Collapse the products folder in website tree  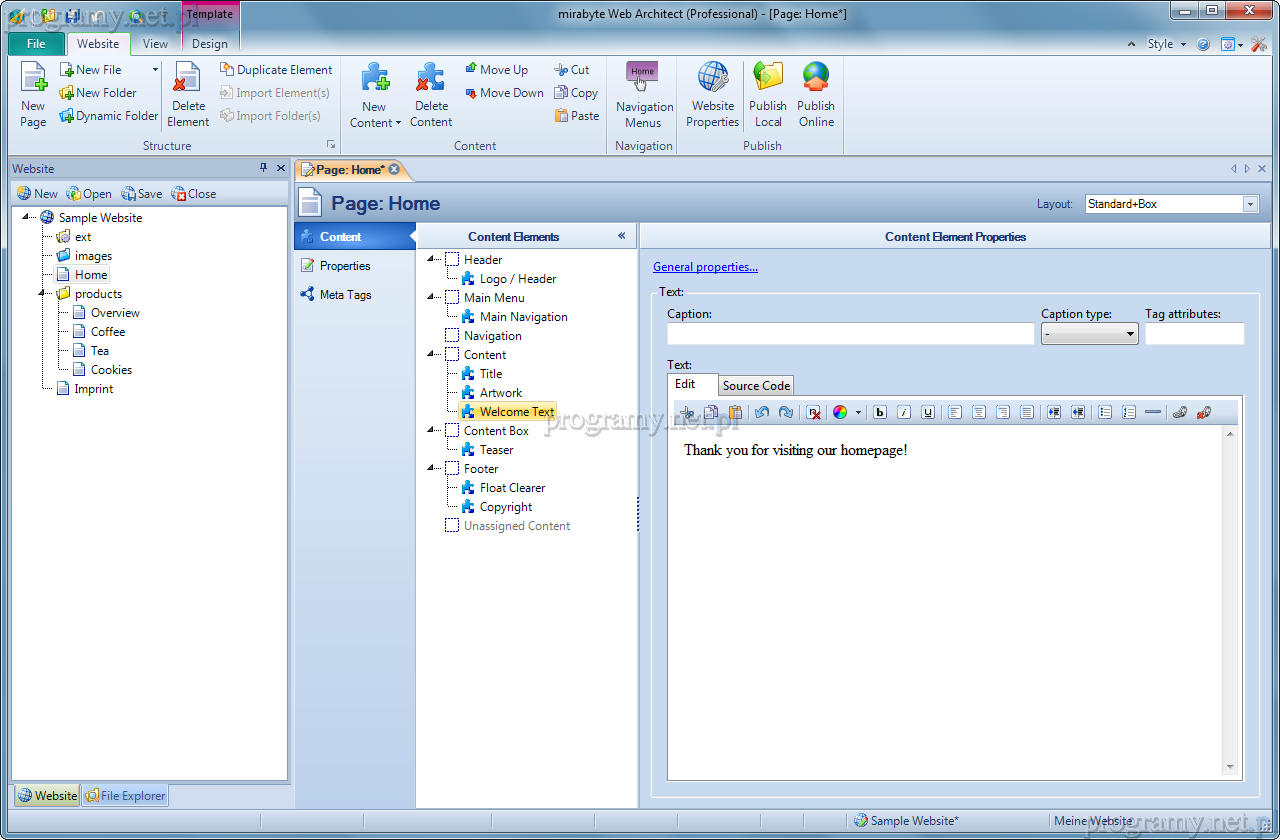pos(42,294)
